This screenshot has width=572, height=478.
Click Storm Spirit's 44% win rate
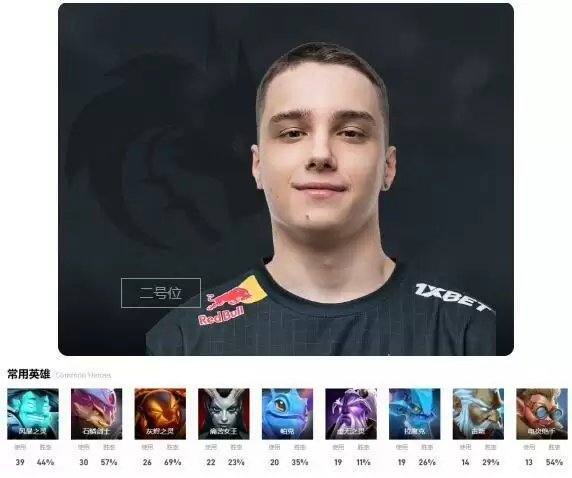coord(45,462)
